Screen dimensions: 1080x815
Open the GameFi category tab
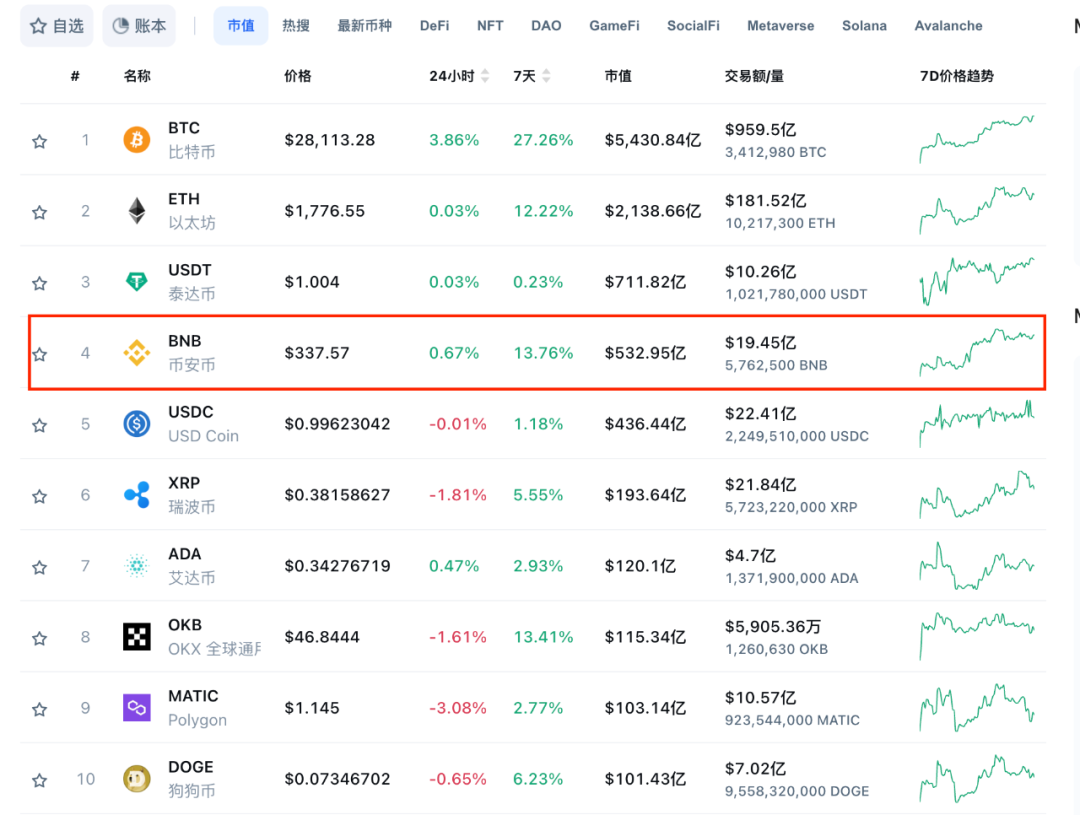(614, 26)
